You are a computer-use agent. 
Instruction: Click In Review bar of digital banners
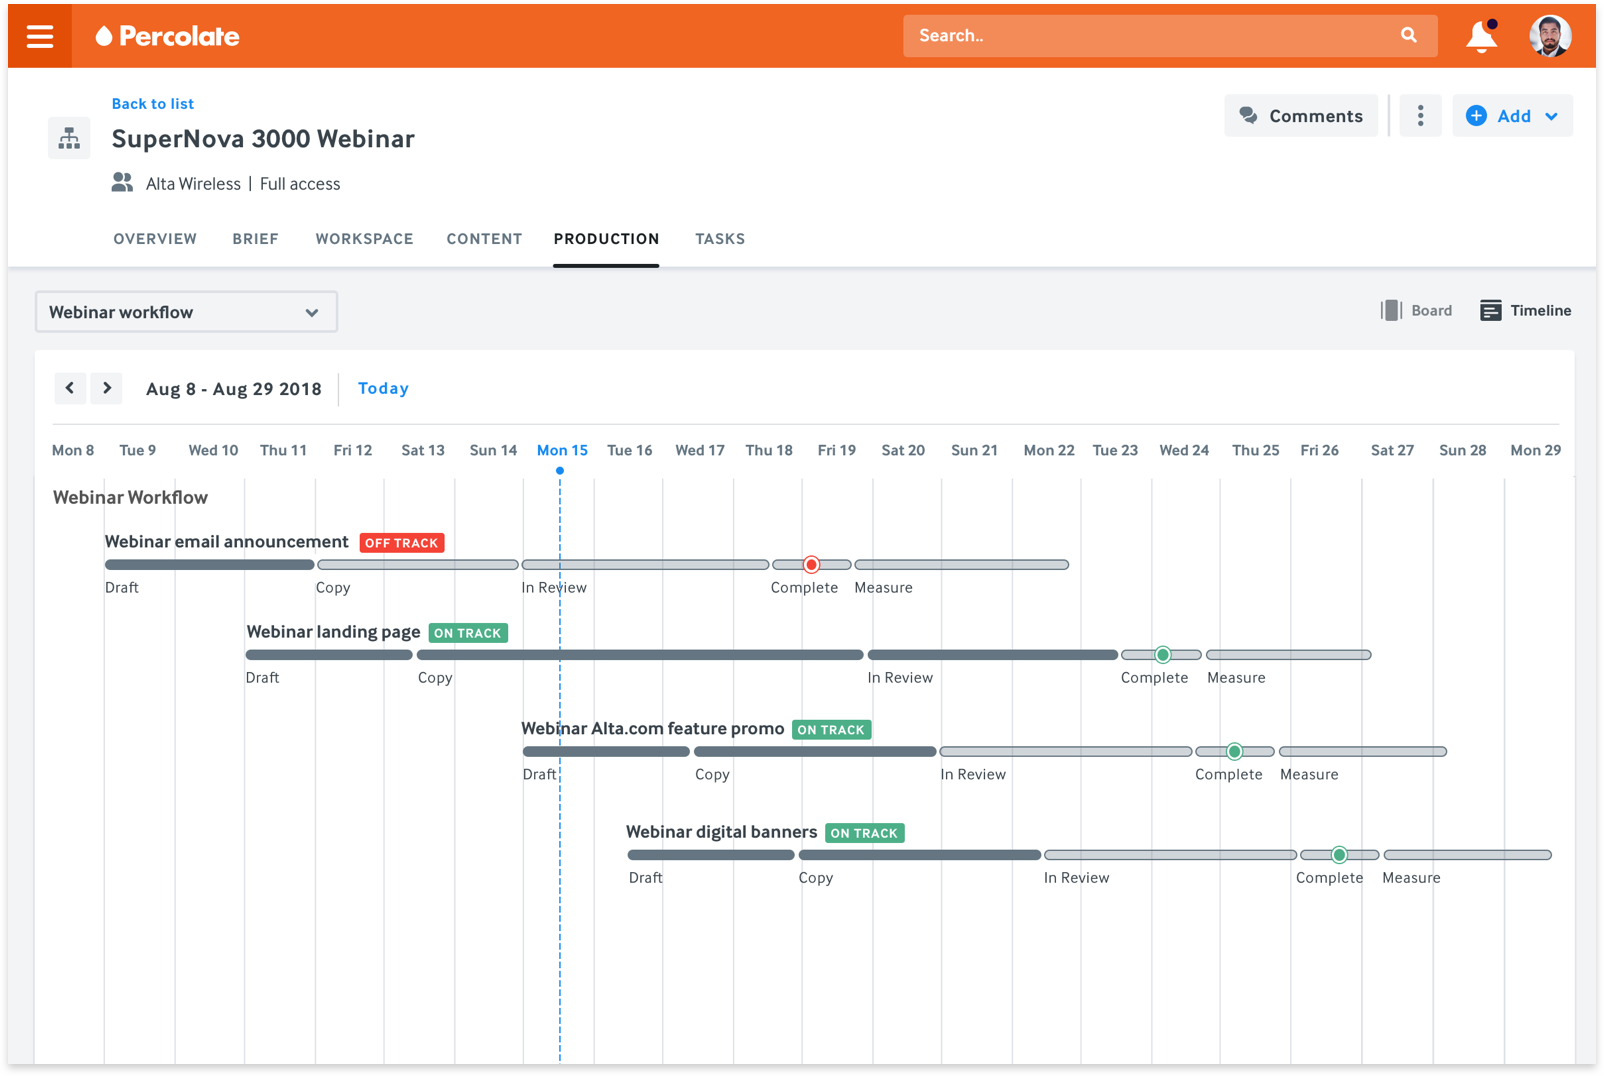click(1170, 855)
